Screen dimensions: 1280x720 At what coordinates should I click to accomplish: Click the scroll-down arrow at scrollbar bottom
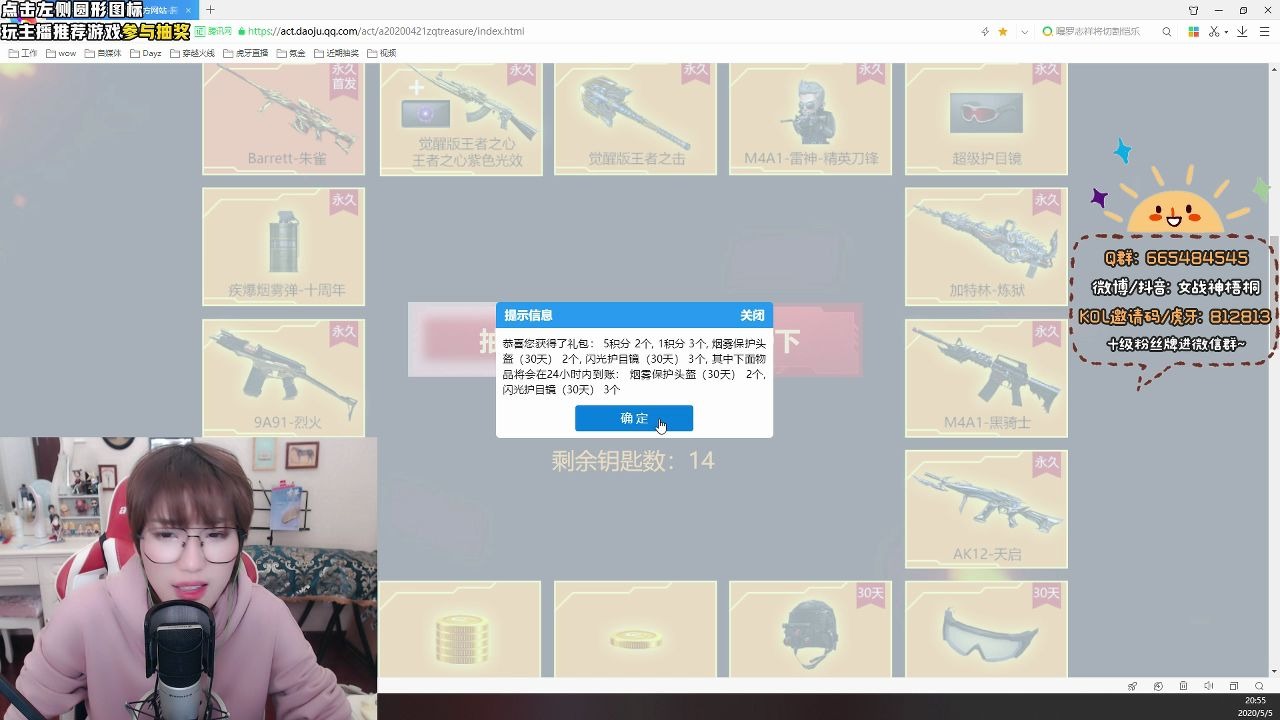pyautogui.click(x=1274, y=672)
